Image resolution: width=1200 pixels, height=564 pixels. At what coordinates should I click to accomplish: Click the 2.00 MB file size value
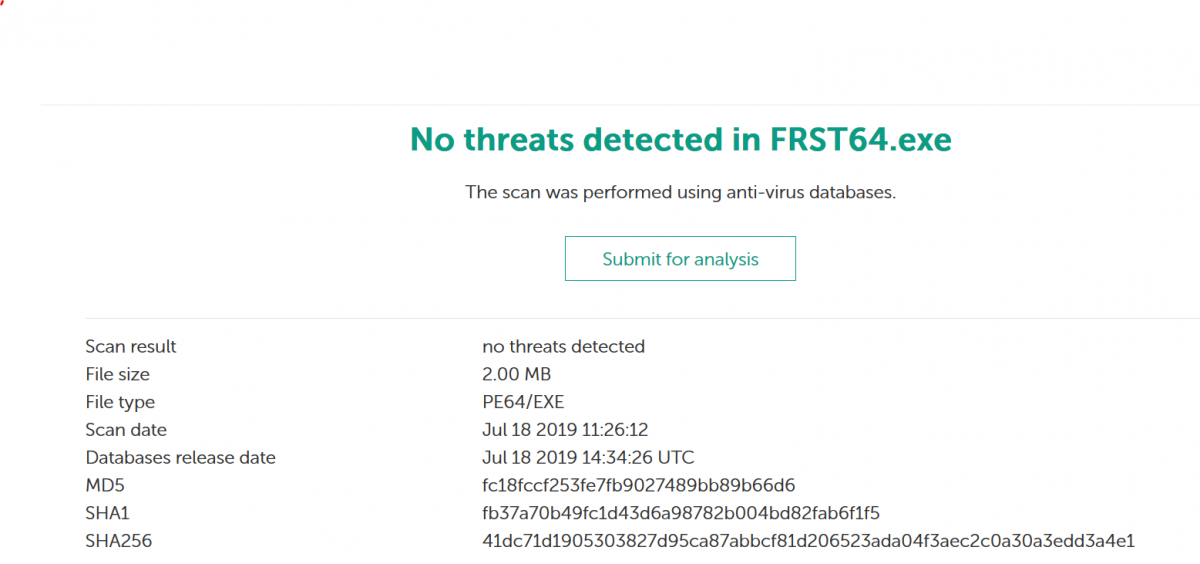[516, 375]
